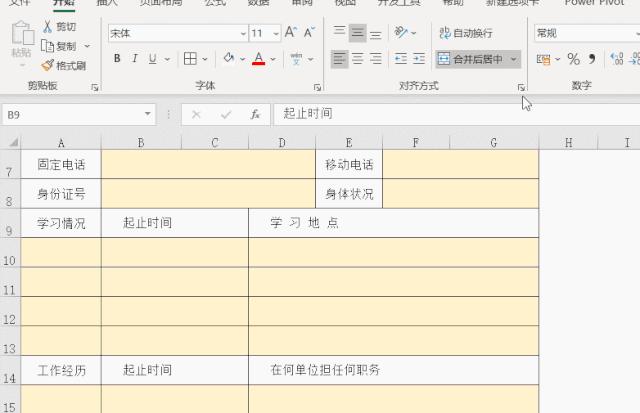Screen dimensions: 640x413
Task: Increase indent icon
Action: pyautogui.click(x=419, y=59)
